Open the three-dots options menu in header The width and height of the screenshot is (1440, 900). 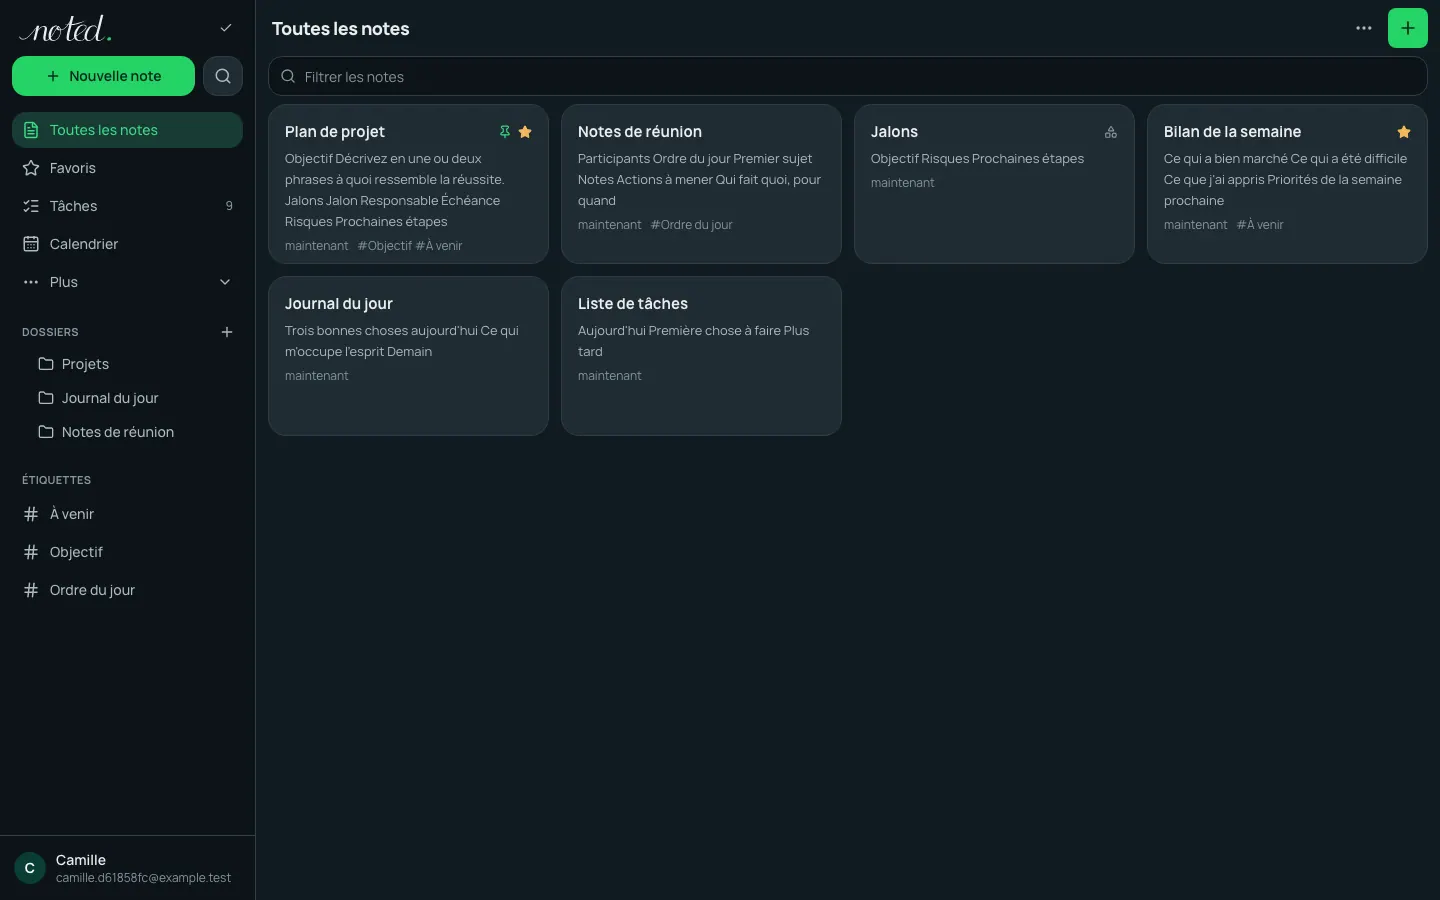tap(1364, 28)
